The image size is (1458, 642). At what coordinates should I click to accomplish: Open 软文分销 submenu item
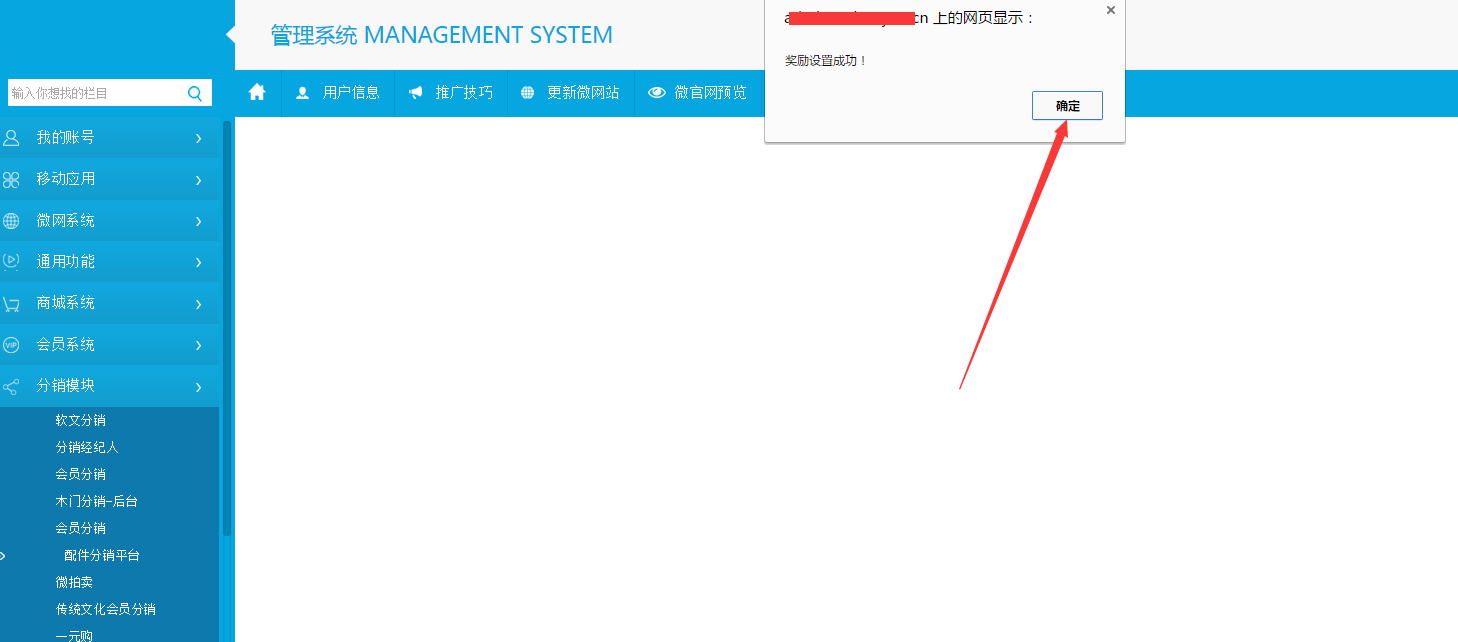pyautogui.click(x=81, y=420)
